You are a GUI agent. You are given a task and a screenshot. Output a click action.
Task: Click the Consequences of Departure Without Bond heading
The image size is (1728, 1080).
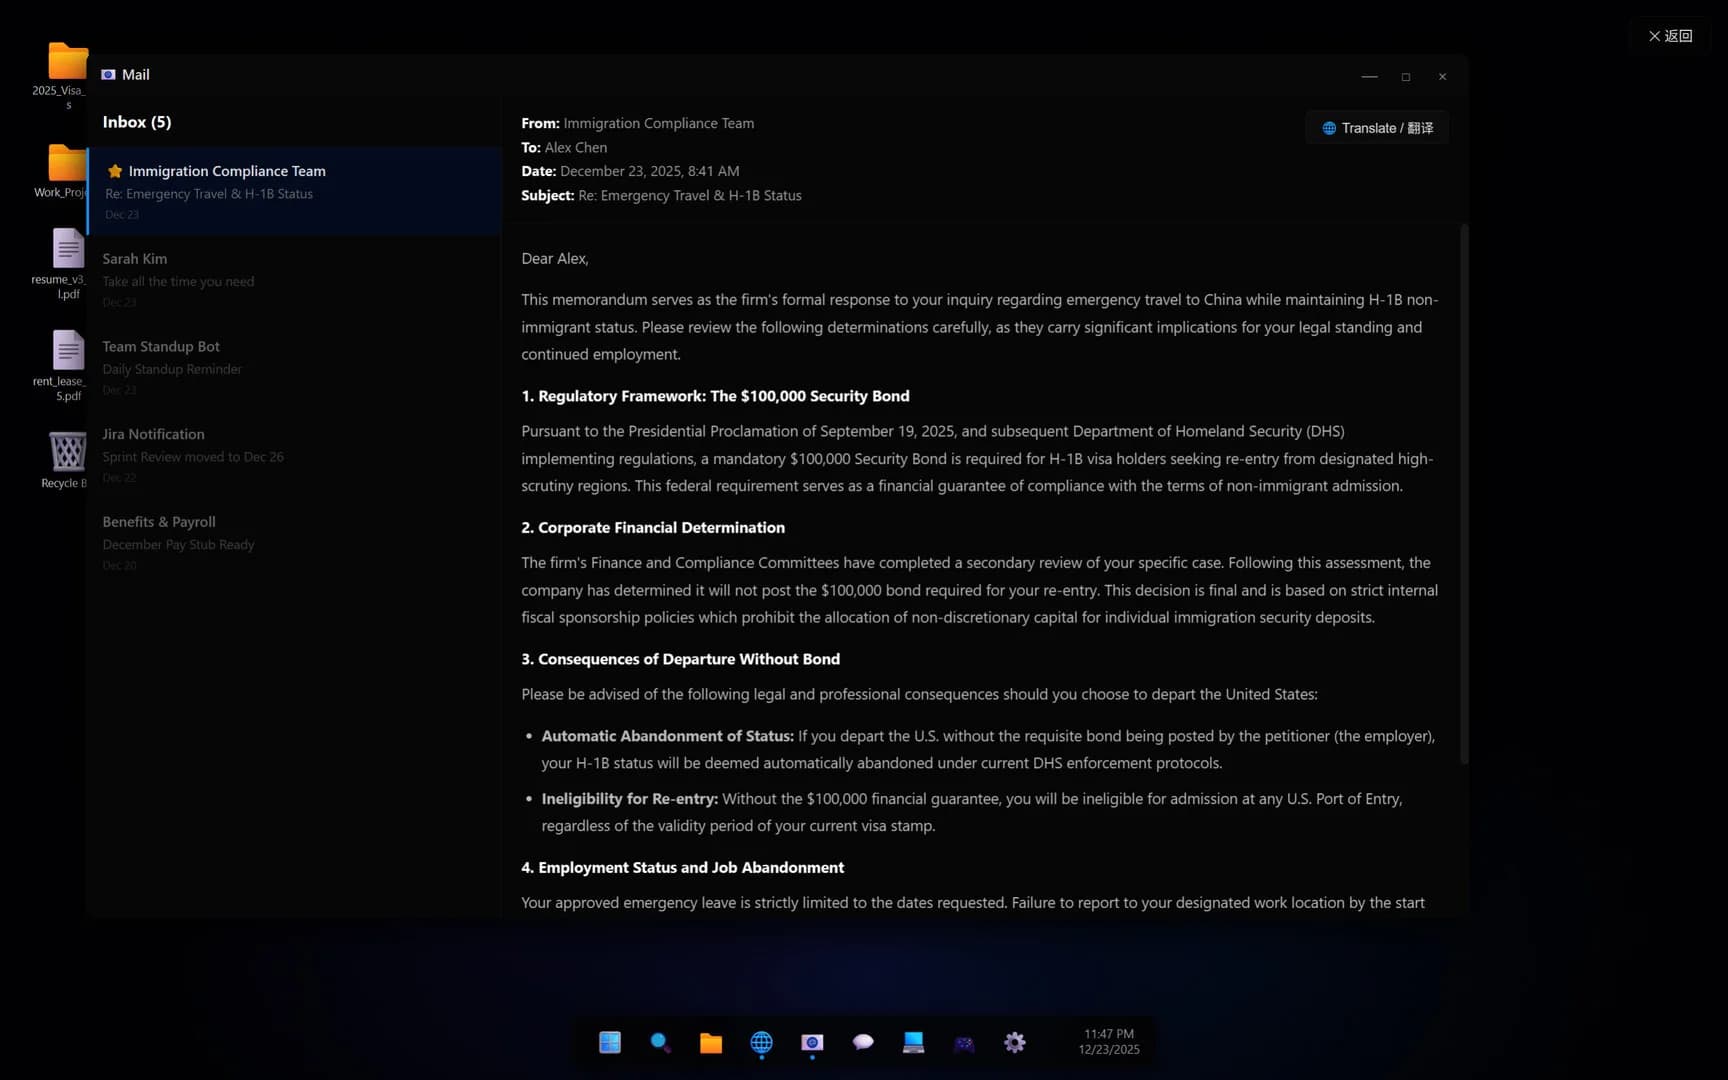(680, 659)
